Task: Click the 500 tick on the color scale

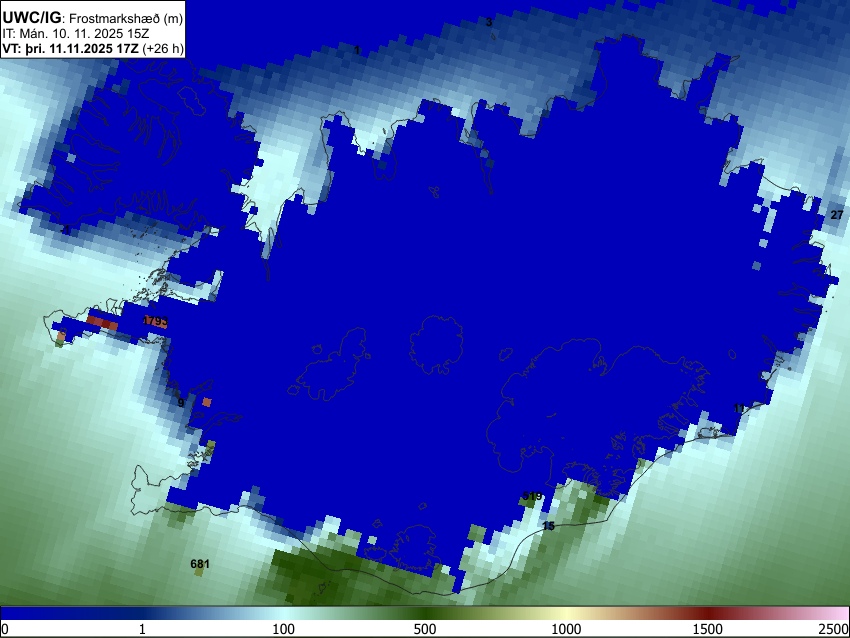Action: (424, 629)
